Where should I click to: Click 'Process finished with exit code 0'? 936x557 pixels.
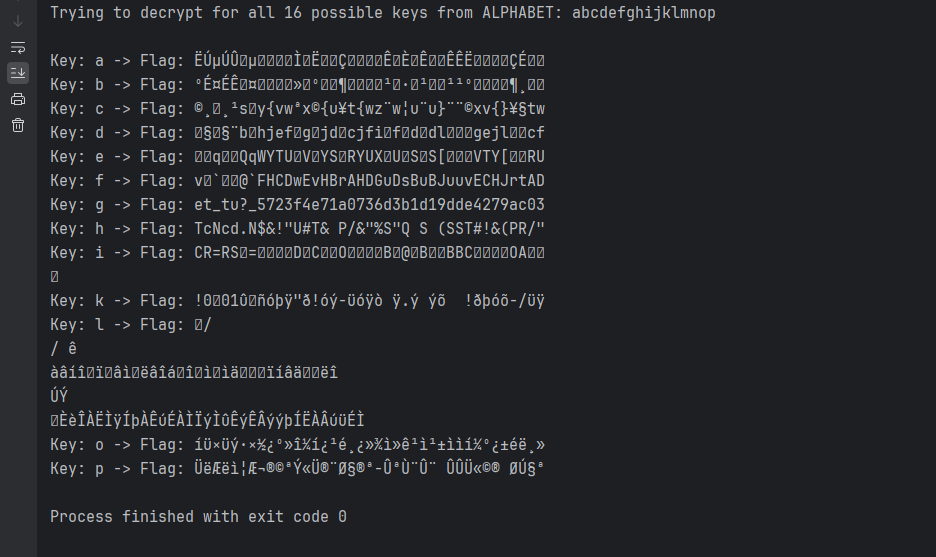click(198, 517)
